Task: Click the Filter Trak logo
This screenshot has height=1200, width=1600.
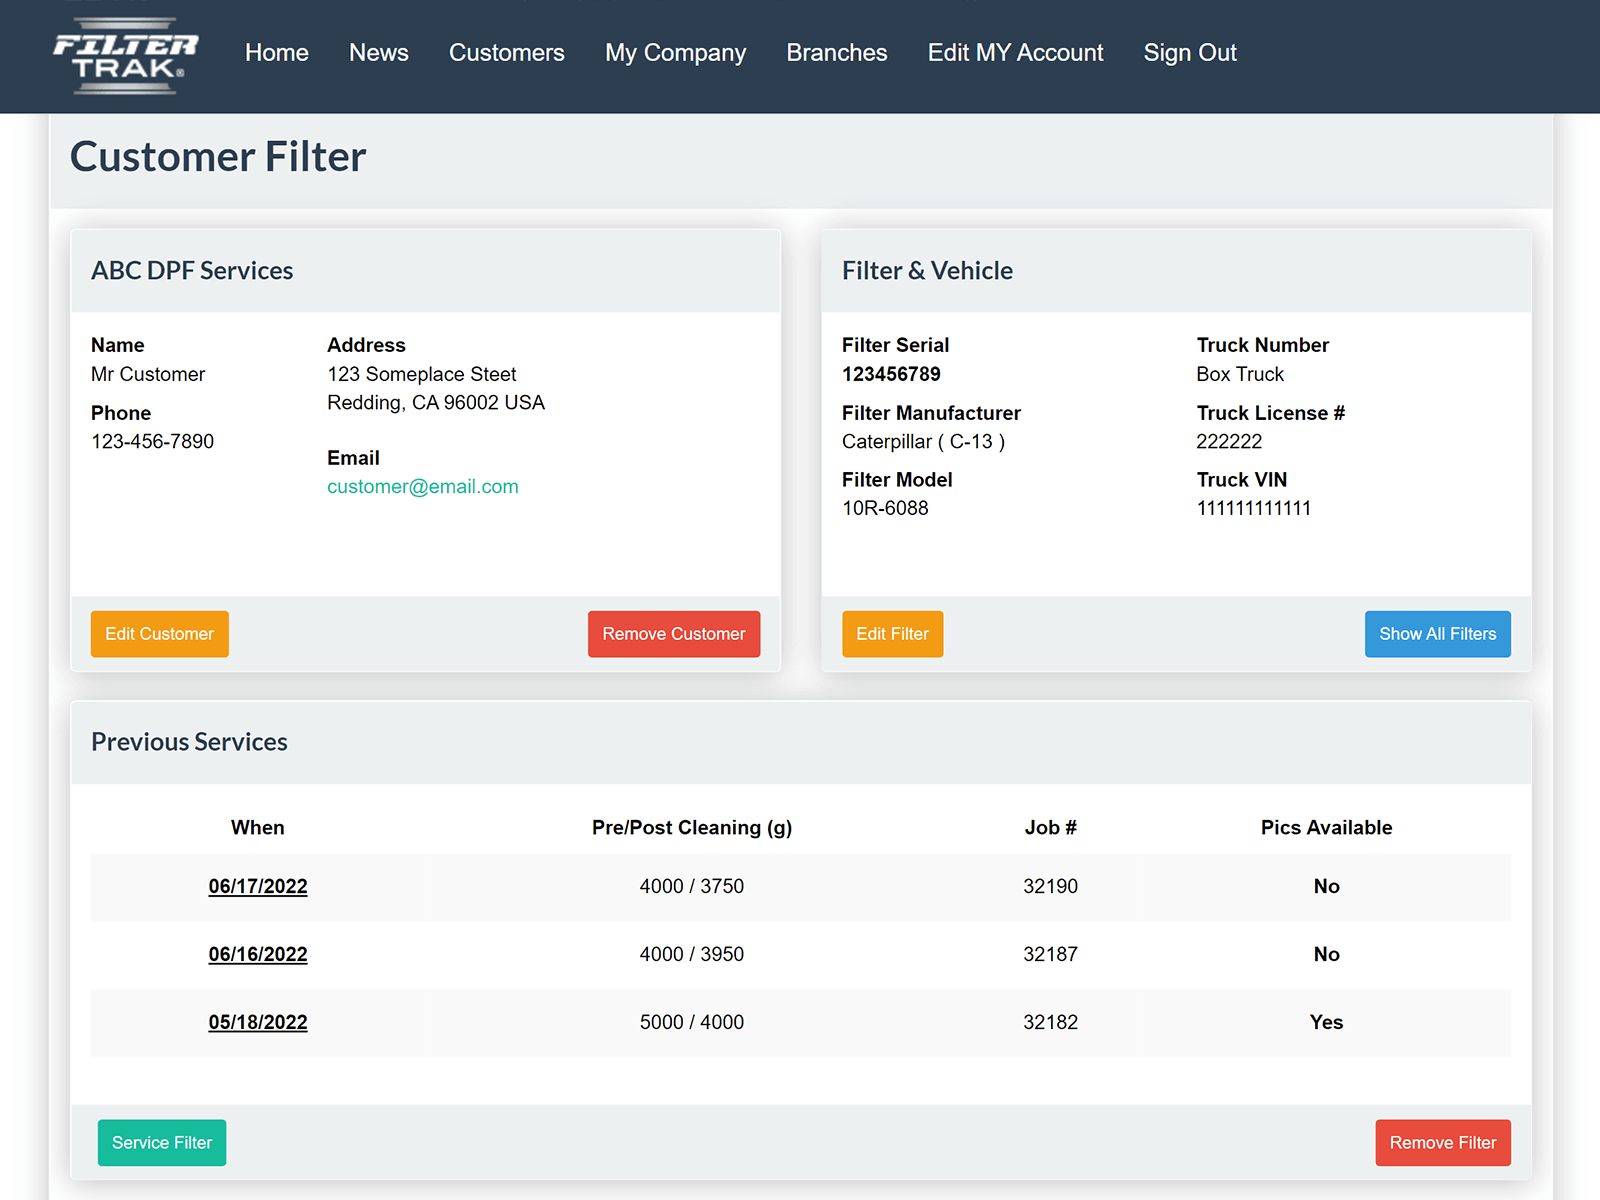Action: (x=126, y=57)
